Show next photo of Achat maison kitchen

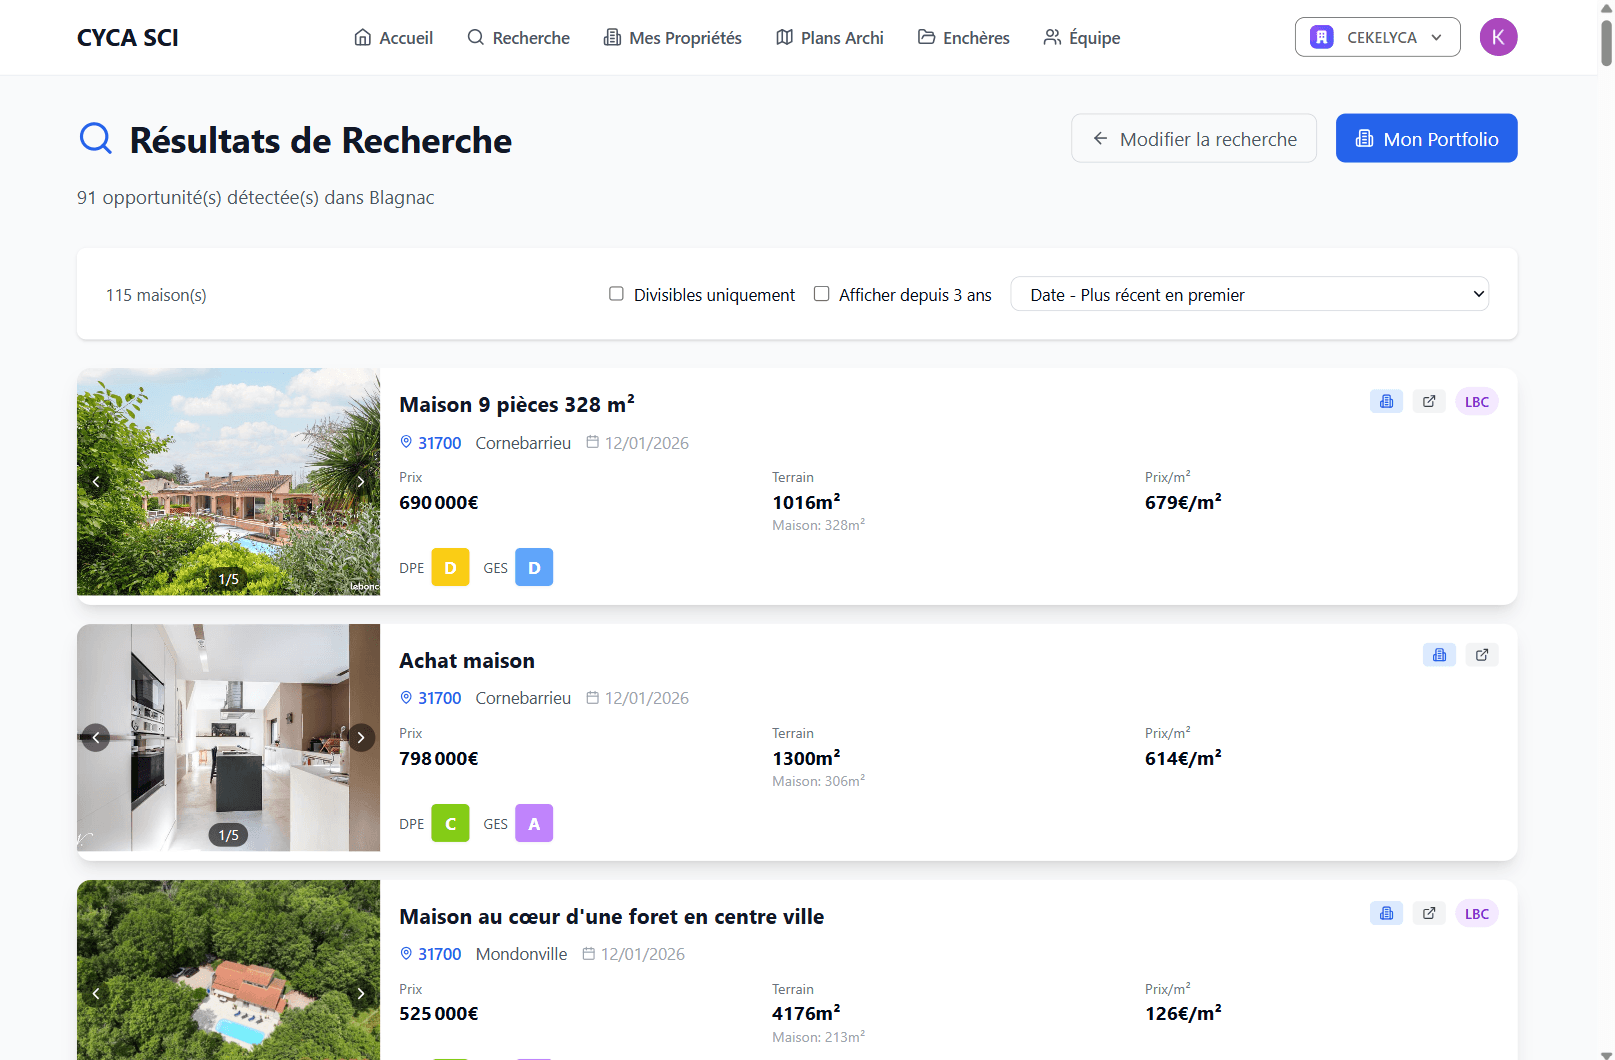pos(361,738)
